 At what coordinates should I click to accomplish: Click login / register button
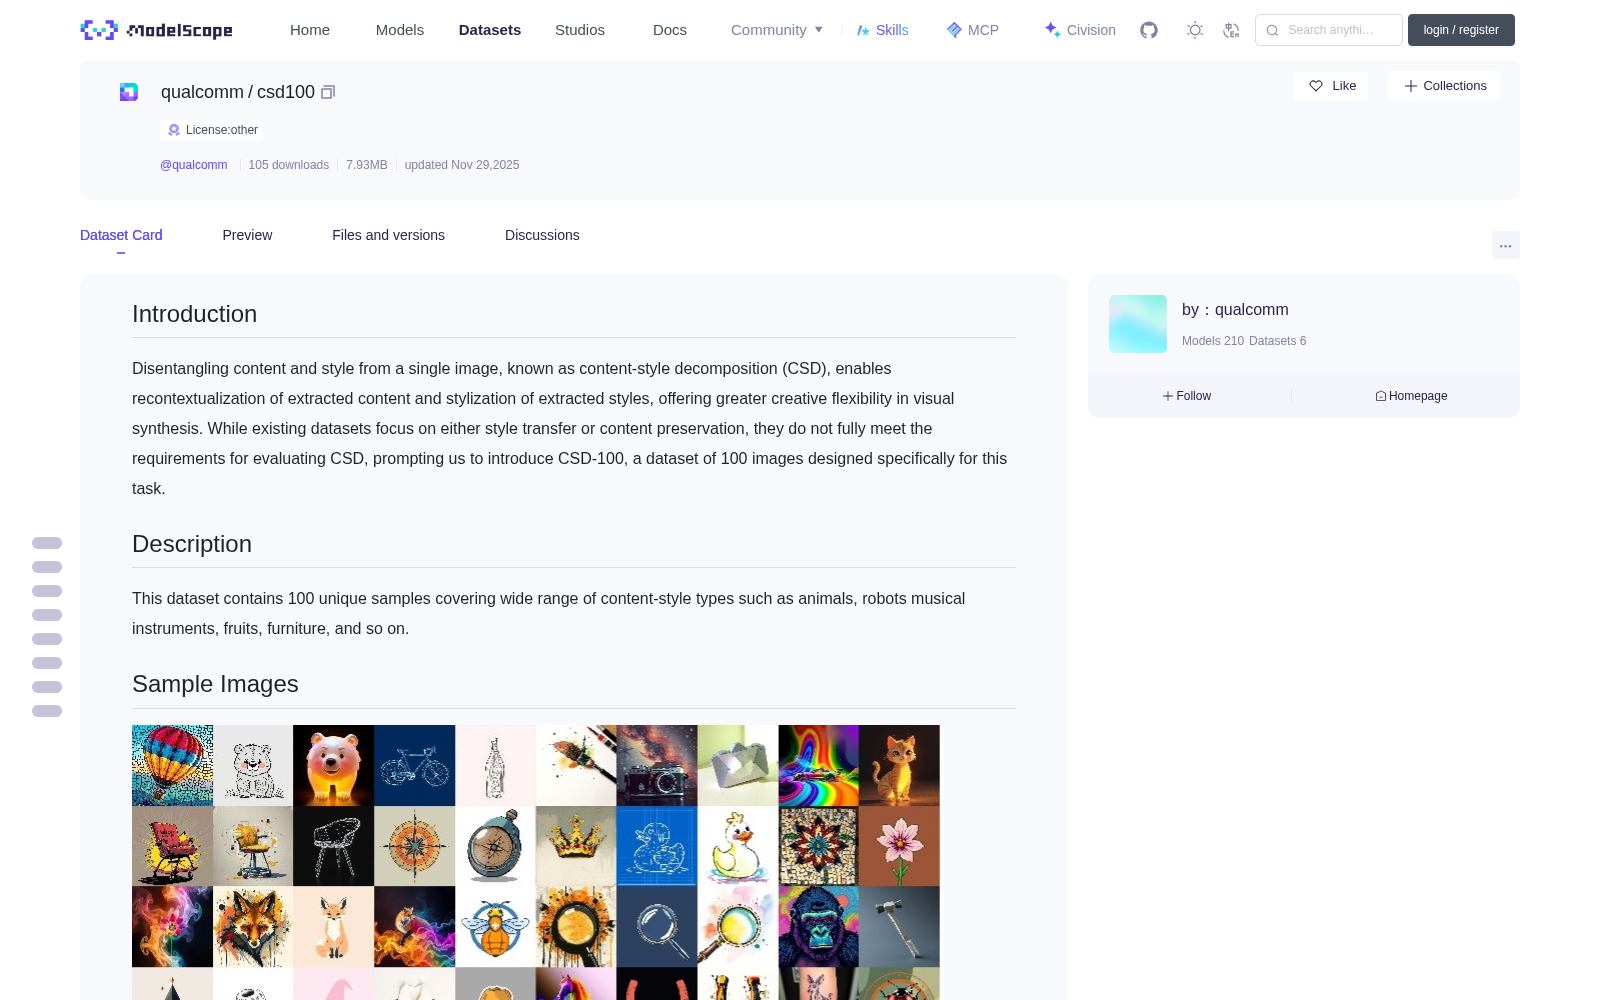point(1461,30)
